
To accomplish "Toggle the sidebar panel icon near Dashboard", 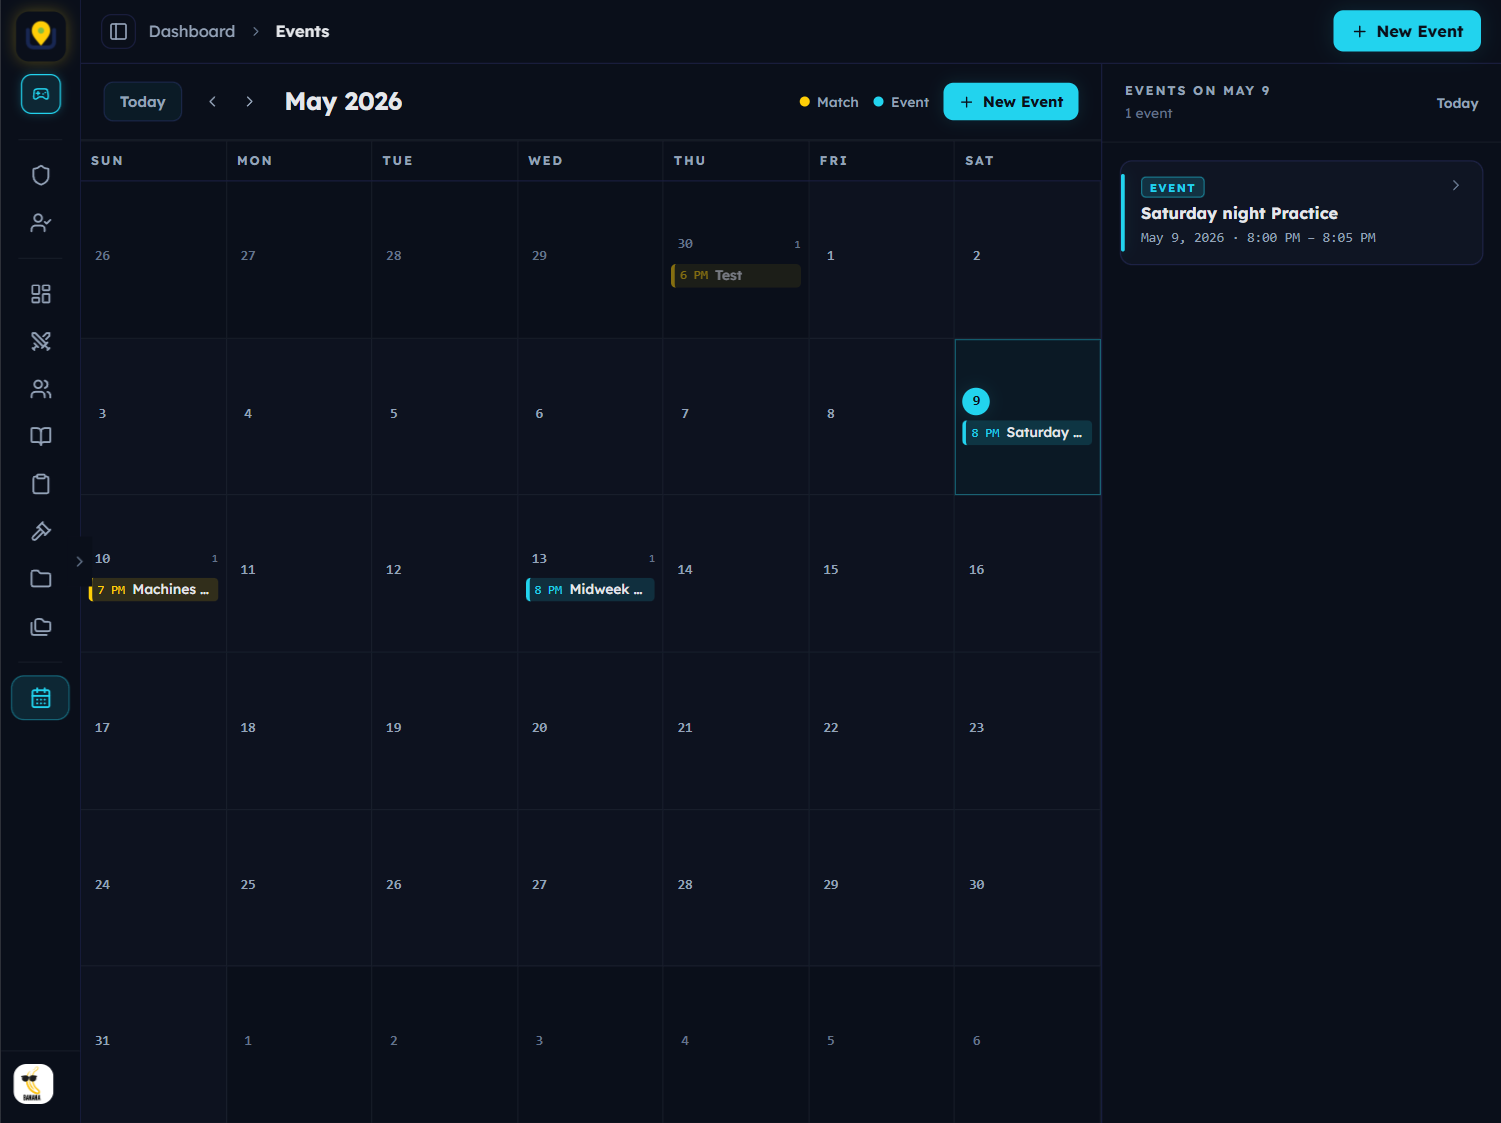I will coord(118,32).
